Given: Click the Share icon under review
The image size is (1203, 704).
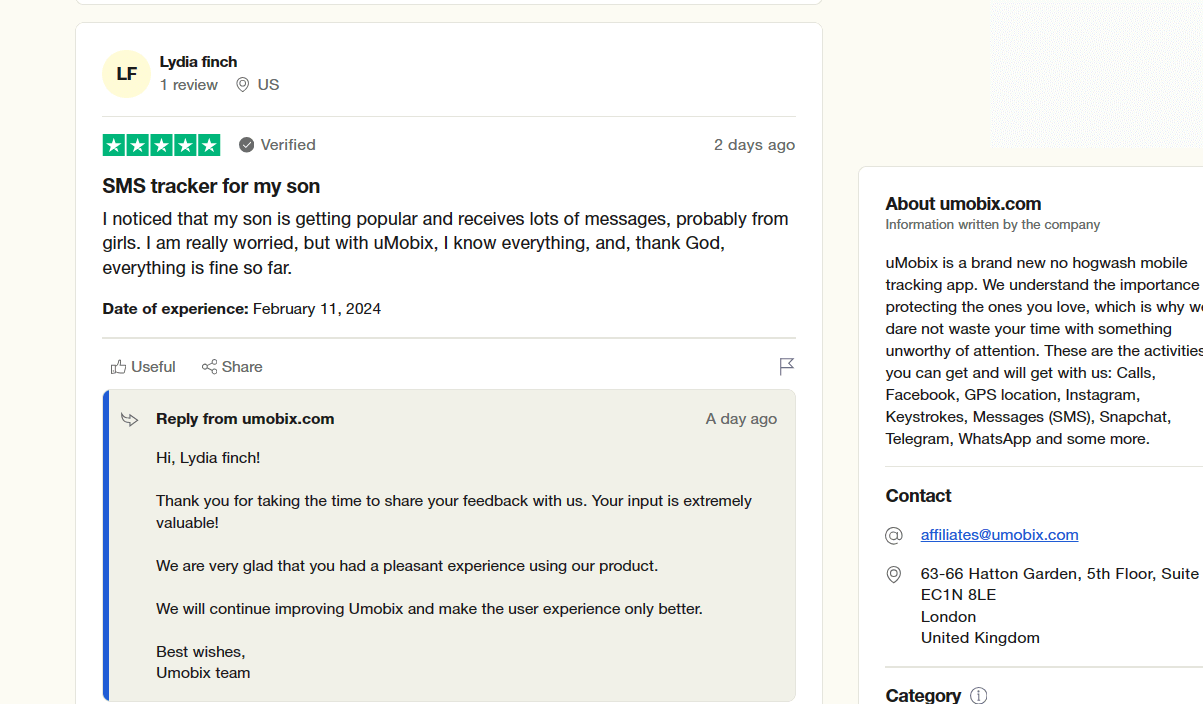Looking at the screenshot, I should click(209, 367).
